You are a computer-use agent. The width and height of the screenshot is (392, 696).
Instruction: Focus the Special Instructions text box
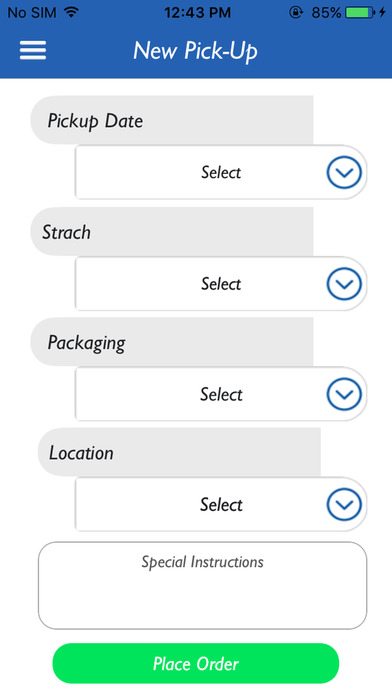(x=202, y=585)
